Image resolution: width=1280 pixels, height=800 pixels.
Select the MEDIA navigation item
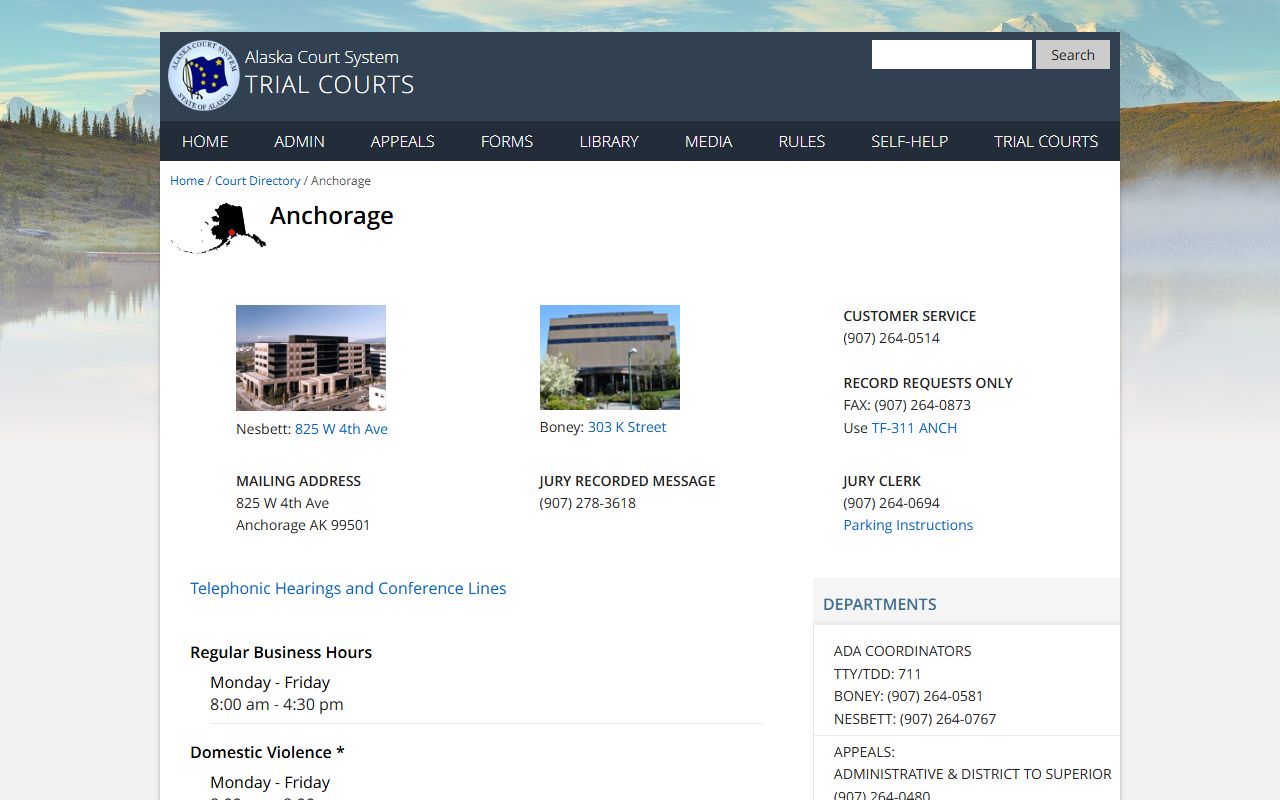pyautogui.click(x=709, y=141)
